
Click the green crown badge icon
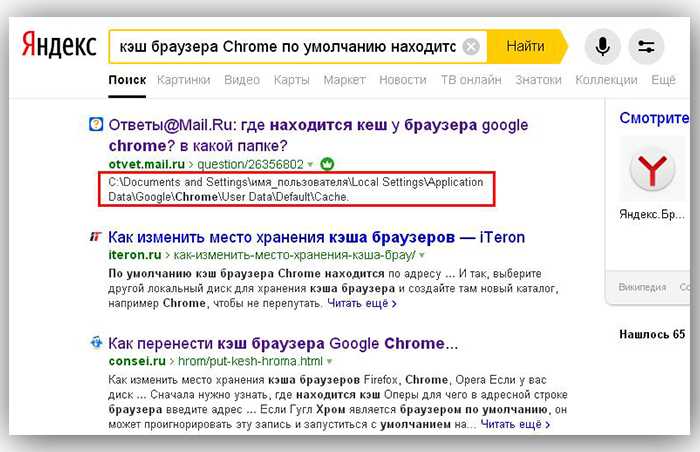(327, 164)
